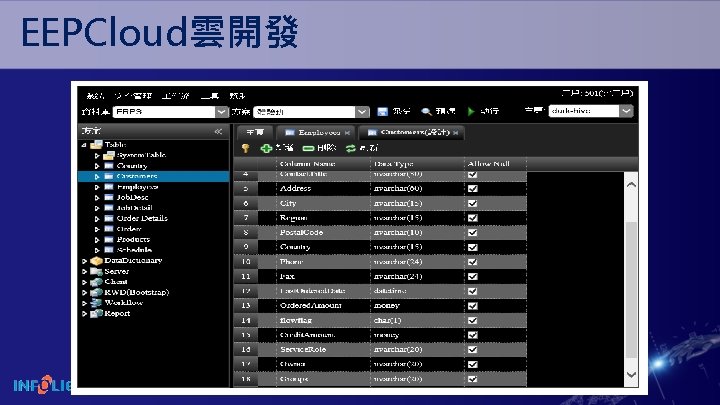This screenshot has height=405, width=720.
Task: Expand the Orders tree node arrow
Action: 97,229
